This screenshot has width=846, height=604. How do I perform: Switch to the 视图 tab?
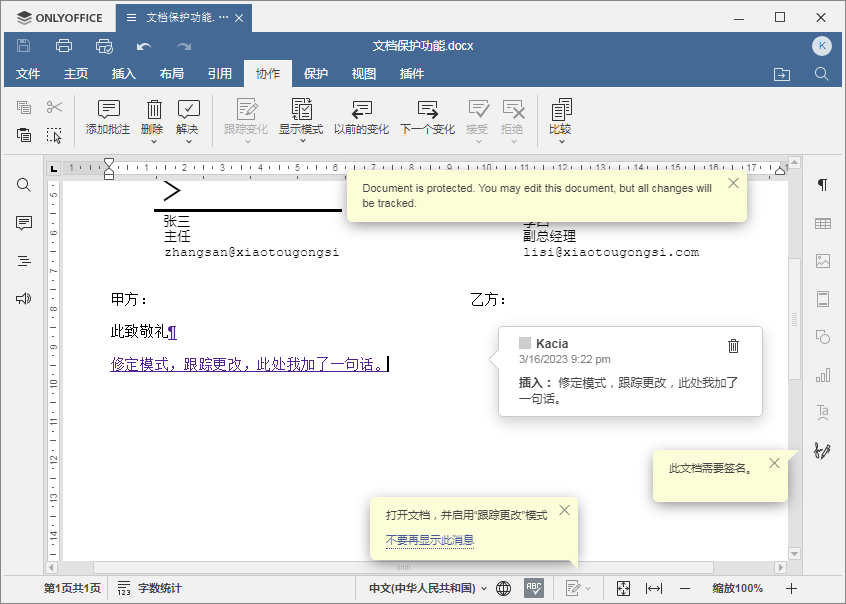(364, 74)
